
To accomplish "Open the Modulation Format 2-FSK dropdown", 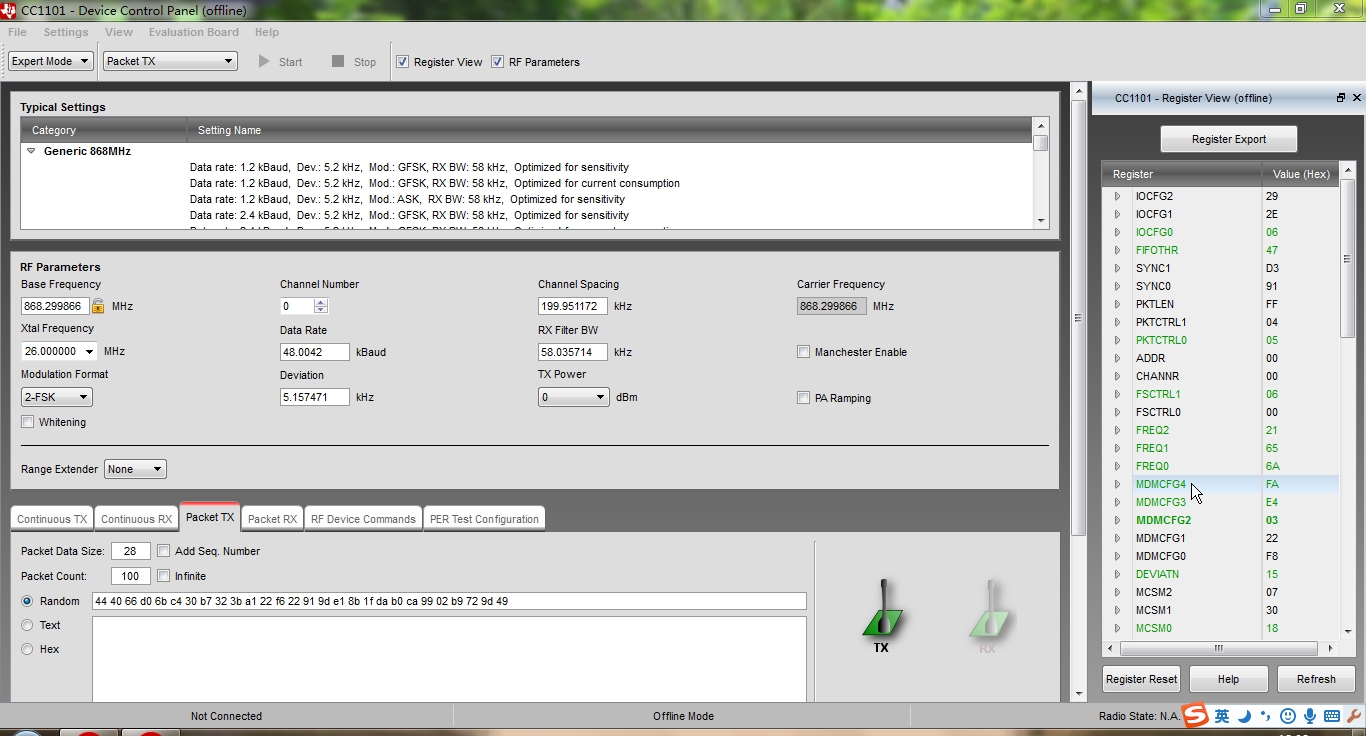I will pyautogui.click(x=56, y=397).
